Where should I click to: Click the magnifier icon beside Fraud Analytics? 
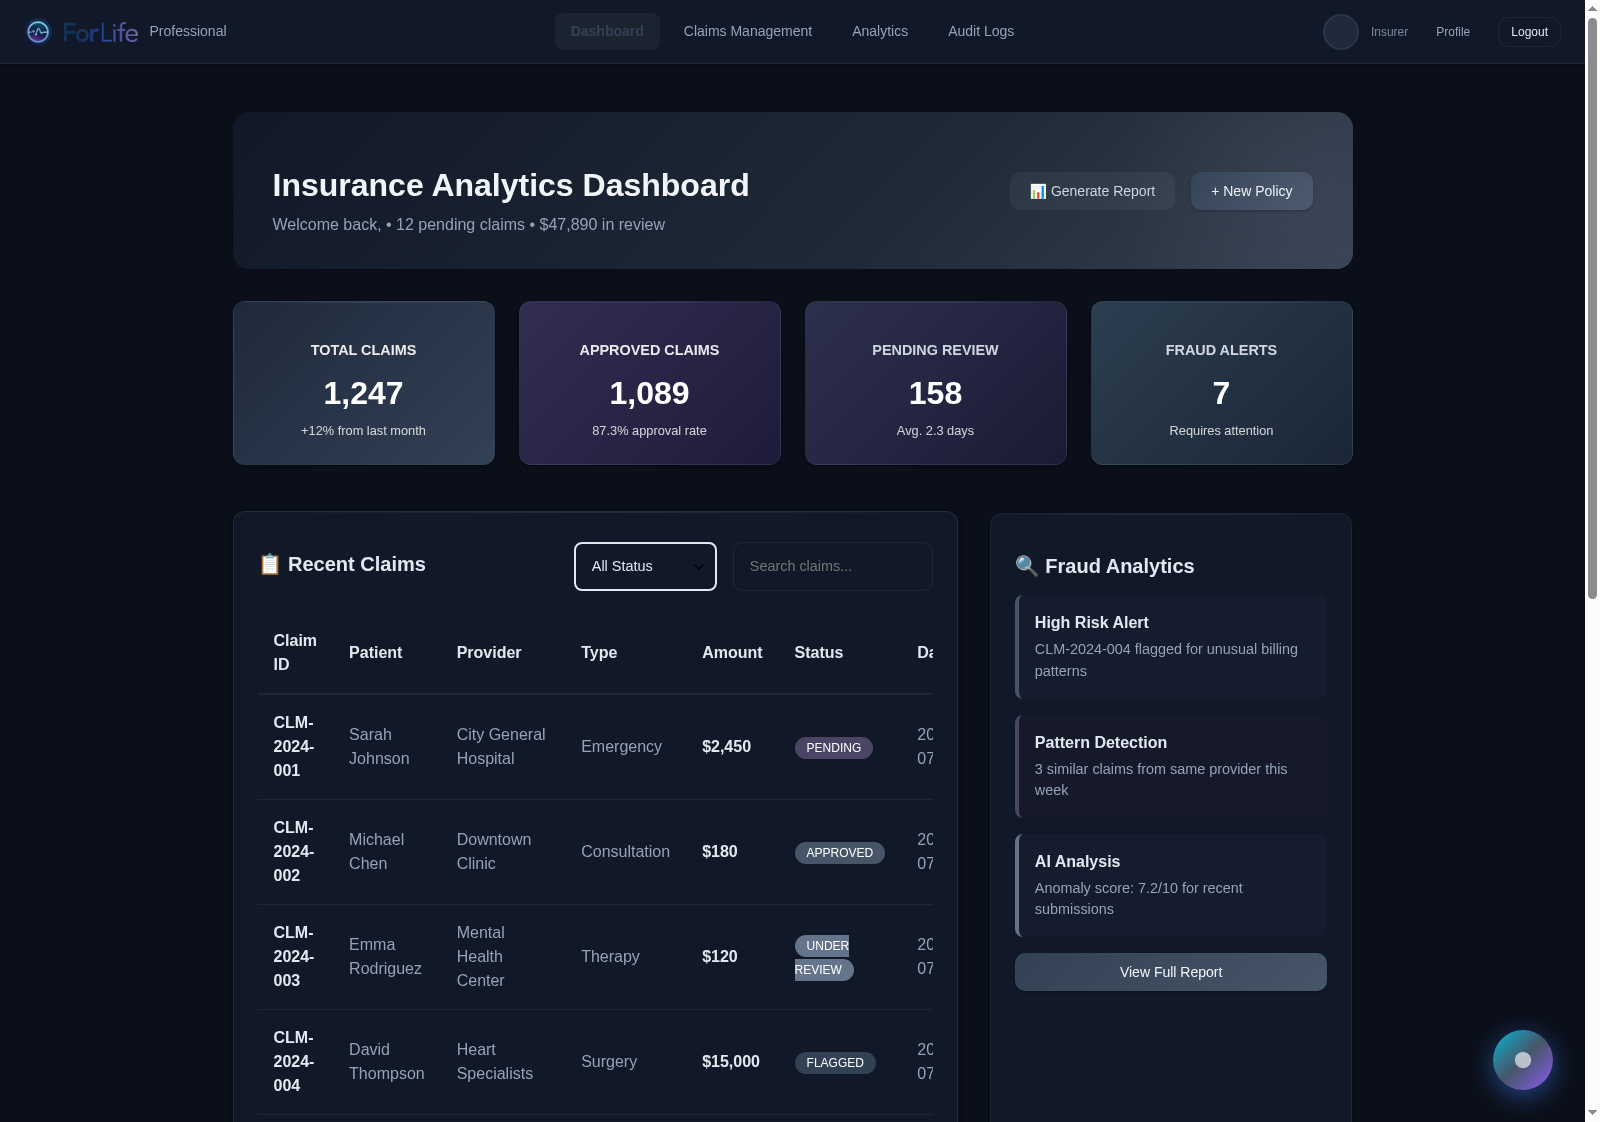[x=1027, y=566]
